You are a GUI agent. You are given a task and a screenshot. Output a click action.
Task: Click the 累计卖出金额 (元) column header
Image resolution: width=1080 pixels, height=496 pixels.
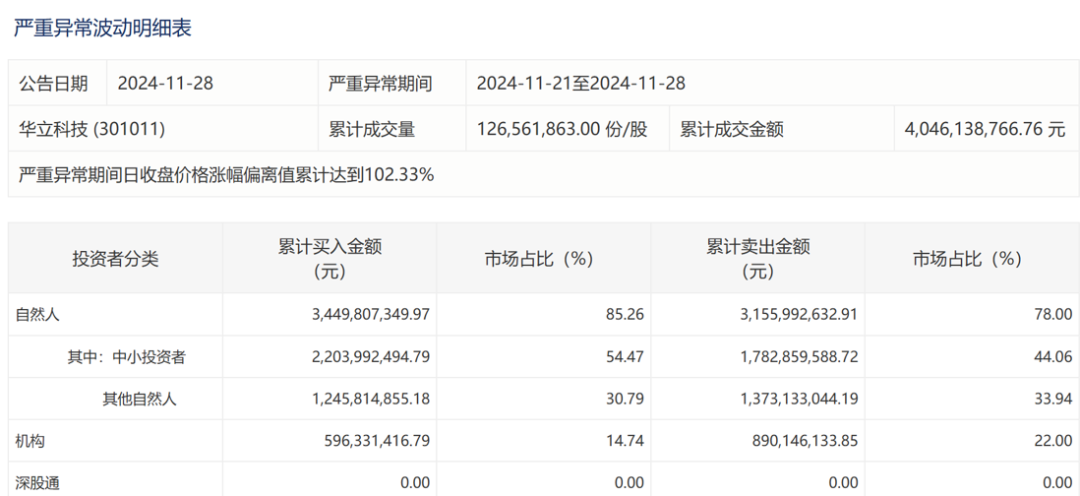[758, 259]
